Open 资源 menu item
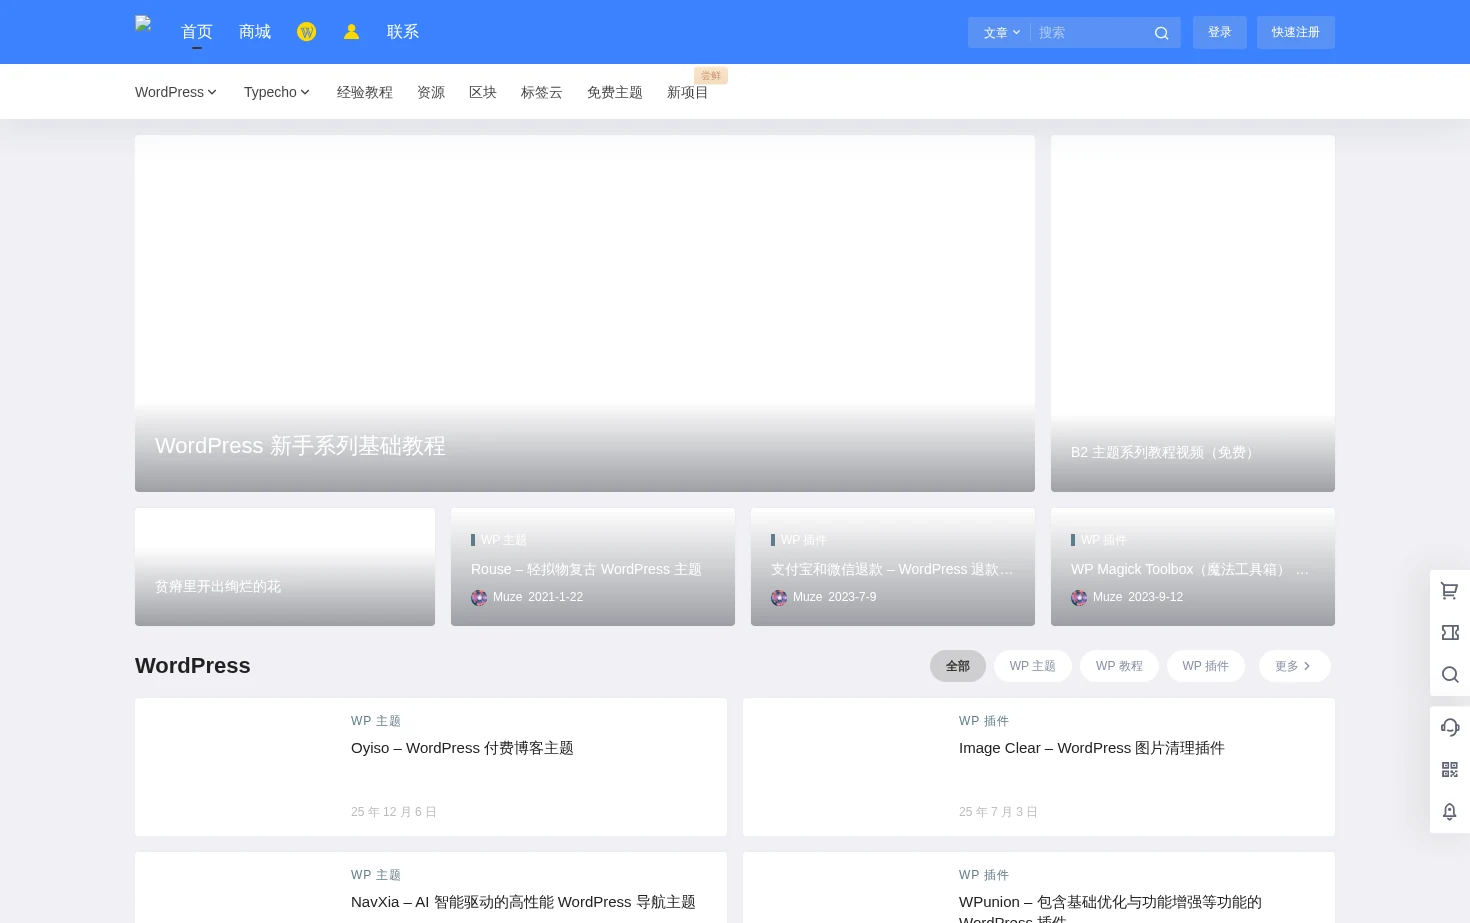Viewport: 1470px width, 923px height. tap(431, 92)
